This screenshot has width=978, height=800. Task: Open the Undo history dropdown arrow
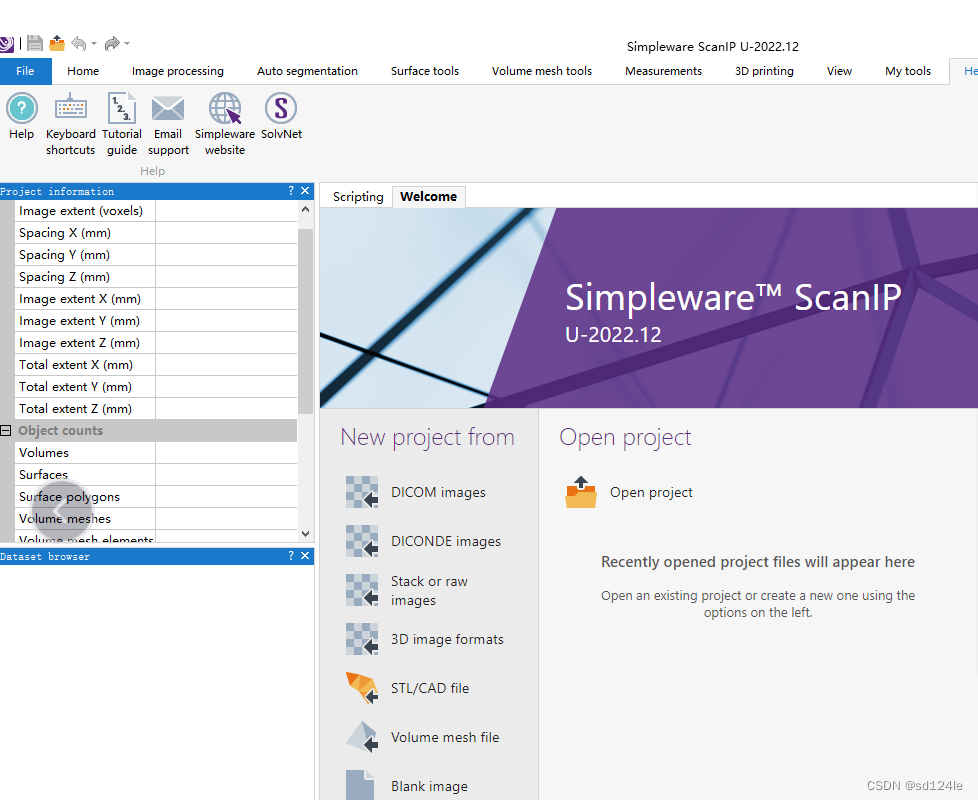[x=94, y=44]
